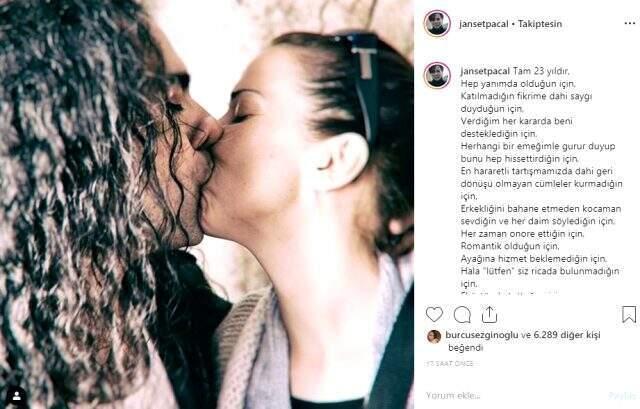The image size is (640, 409).
Task: Click the jansetpacal username in the header
Action: pyautogui.click(x=484, y=24)
